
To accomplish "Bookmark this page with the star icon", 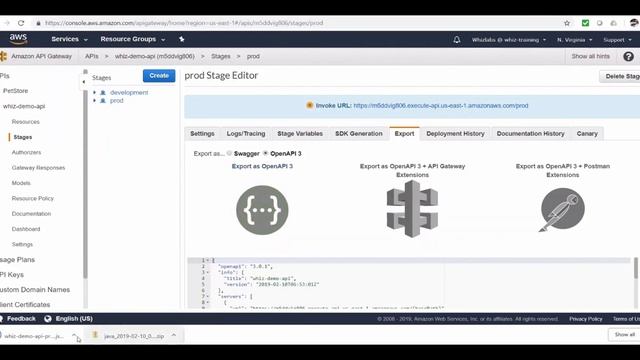I will tap(567, 23).
